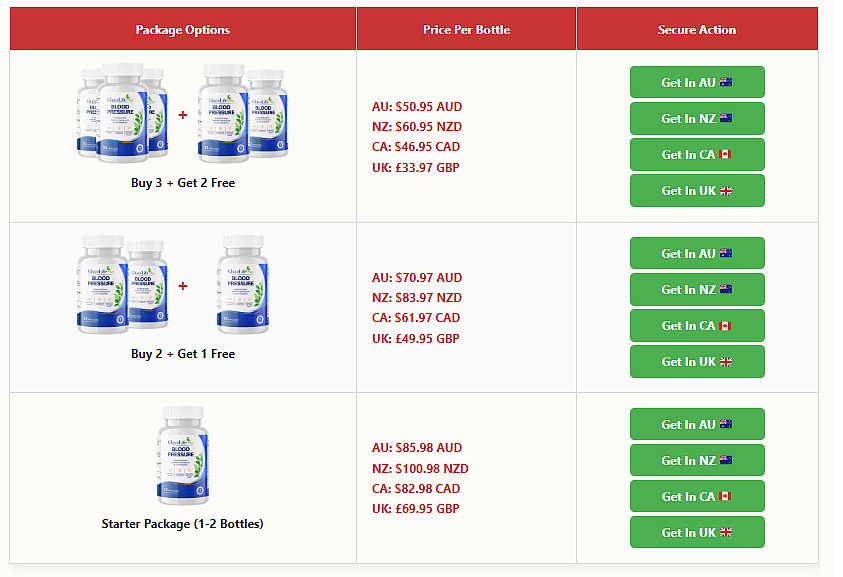Click the five-bottle Buy 3 product image
Screen dimensions: 843x577
point(183,113)
